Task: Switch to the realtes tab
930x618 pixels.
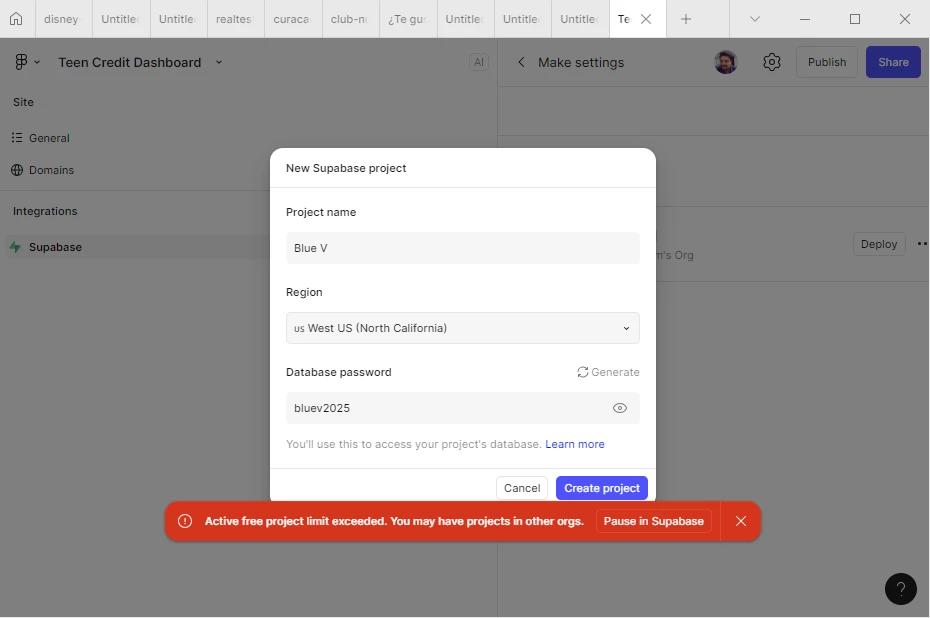Action: coord(234,19)
